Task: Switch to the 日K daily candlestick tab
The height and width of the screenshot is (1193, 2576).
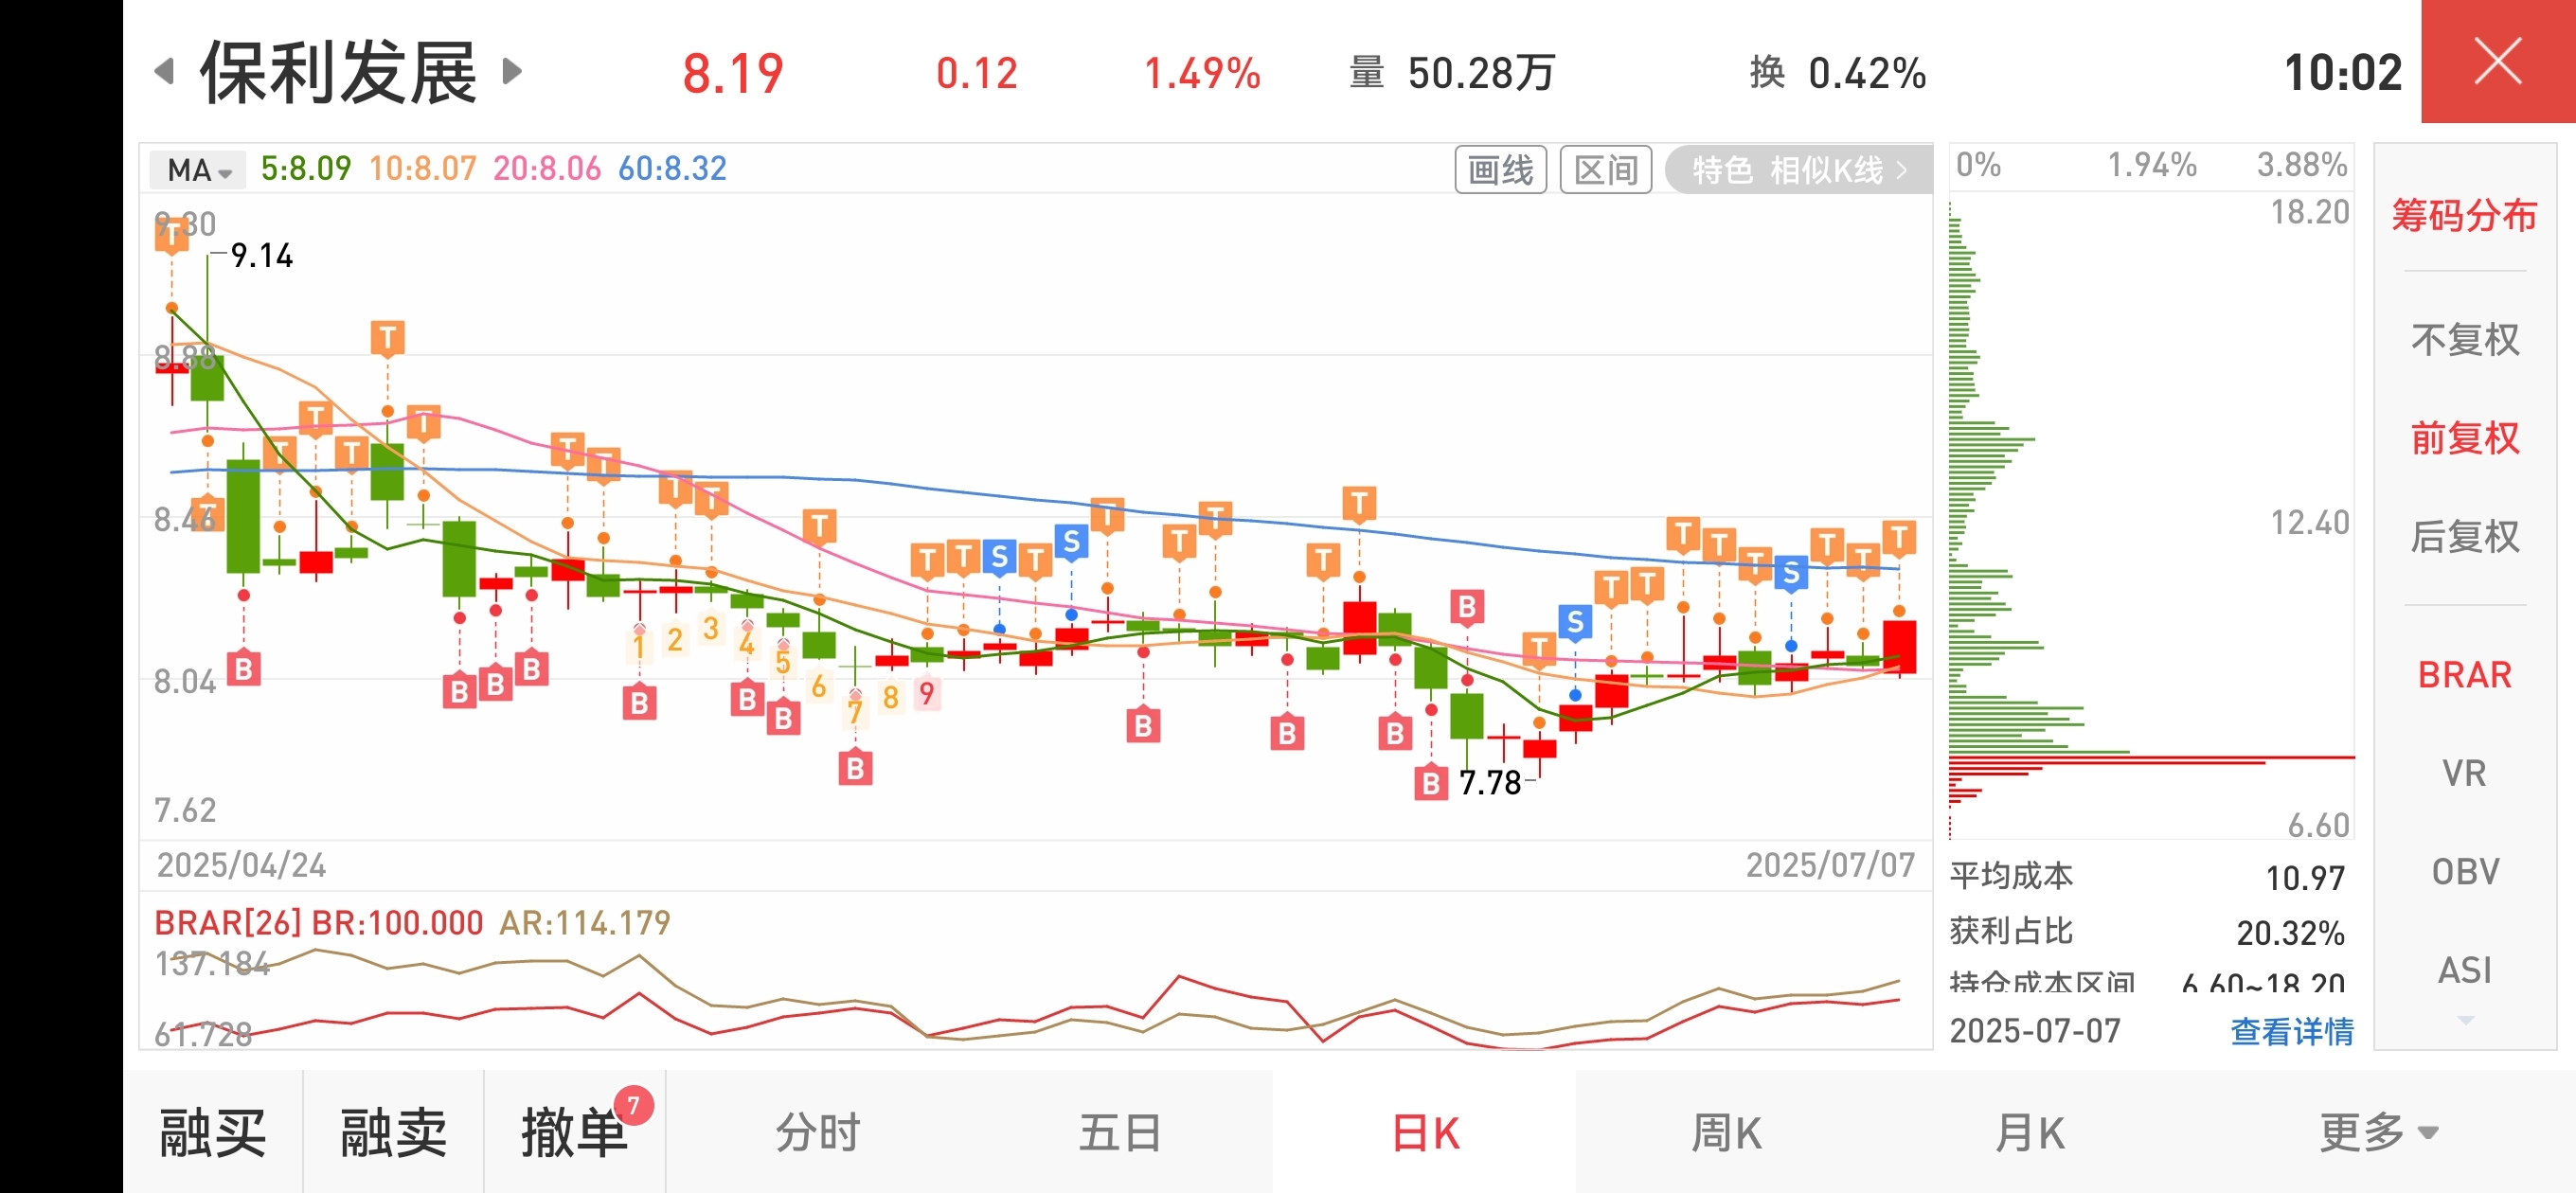Action: point(1424,1133)
